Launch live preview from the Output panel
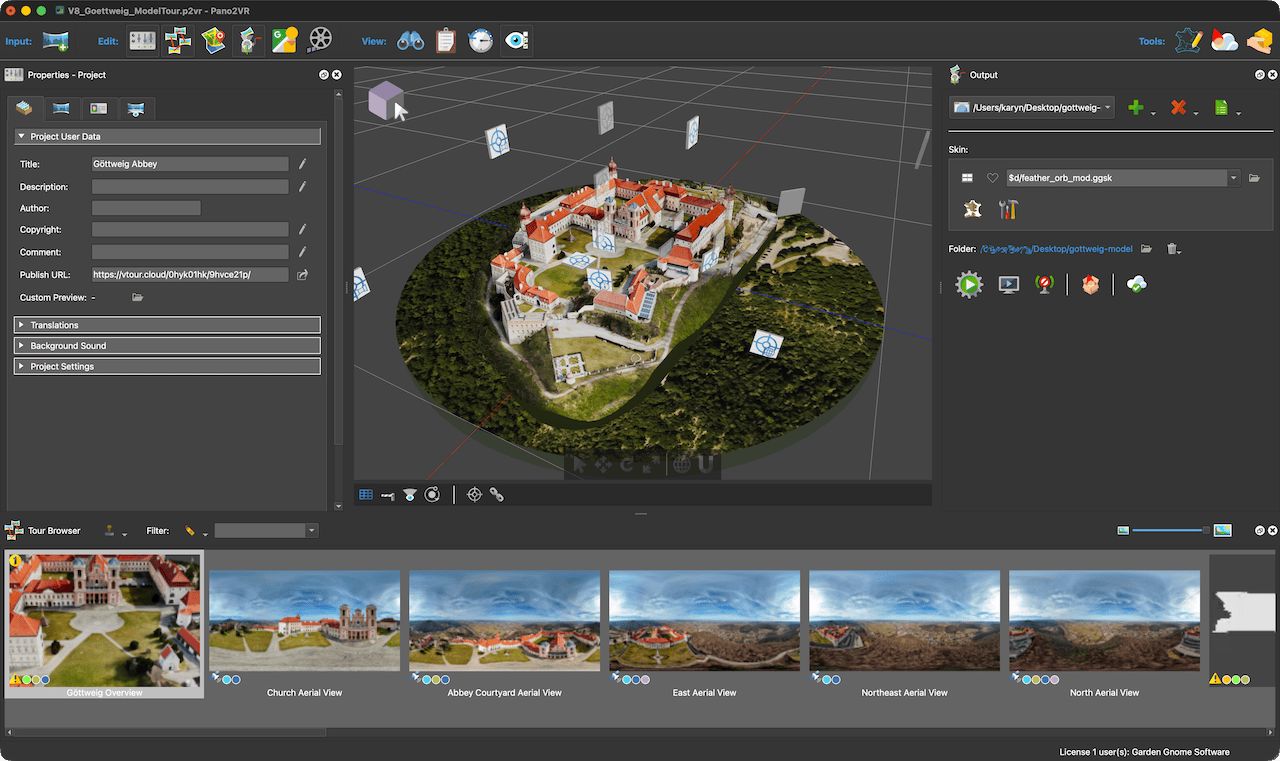Viewport: 1280px width, 761px height. (x=1009, y=284)
